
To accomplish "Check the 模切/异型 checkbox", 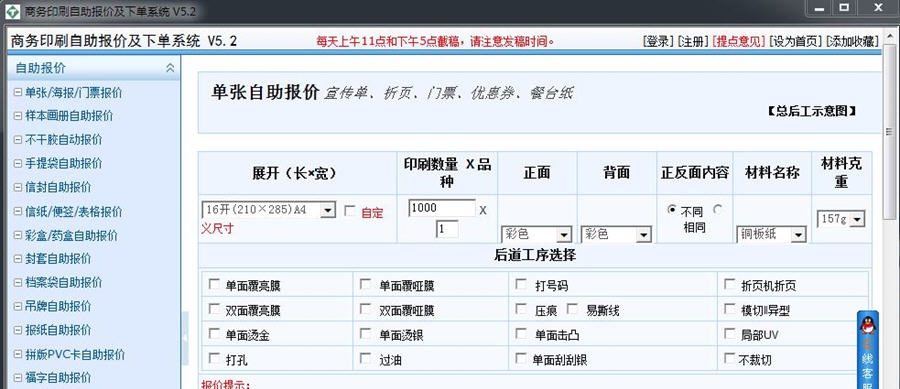I will [x=730, y=309].
